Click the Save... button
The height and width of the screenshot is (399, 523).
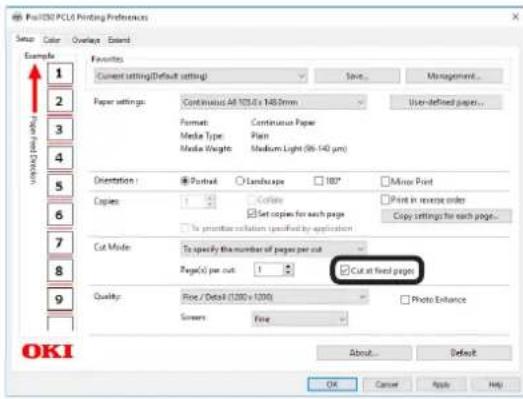[x=357, y=76]
